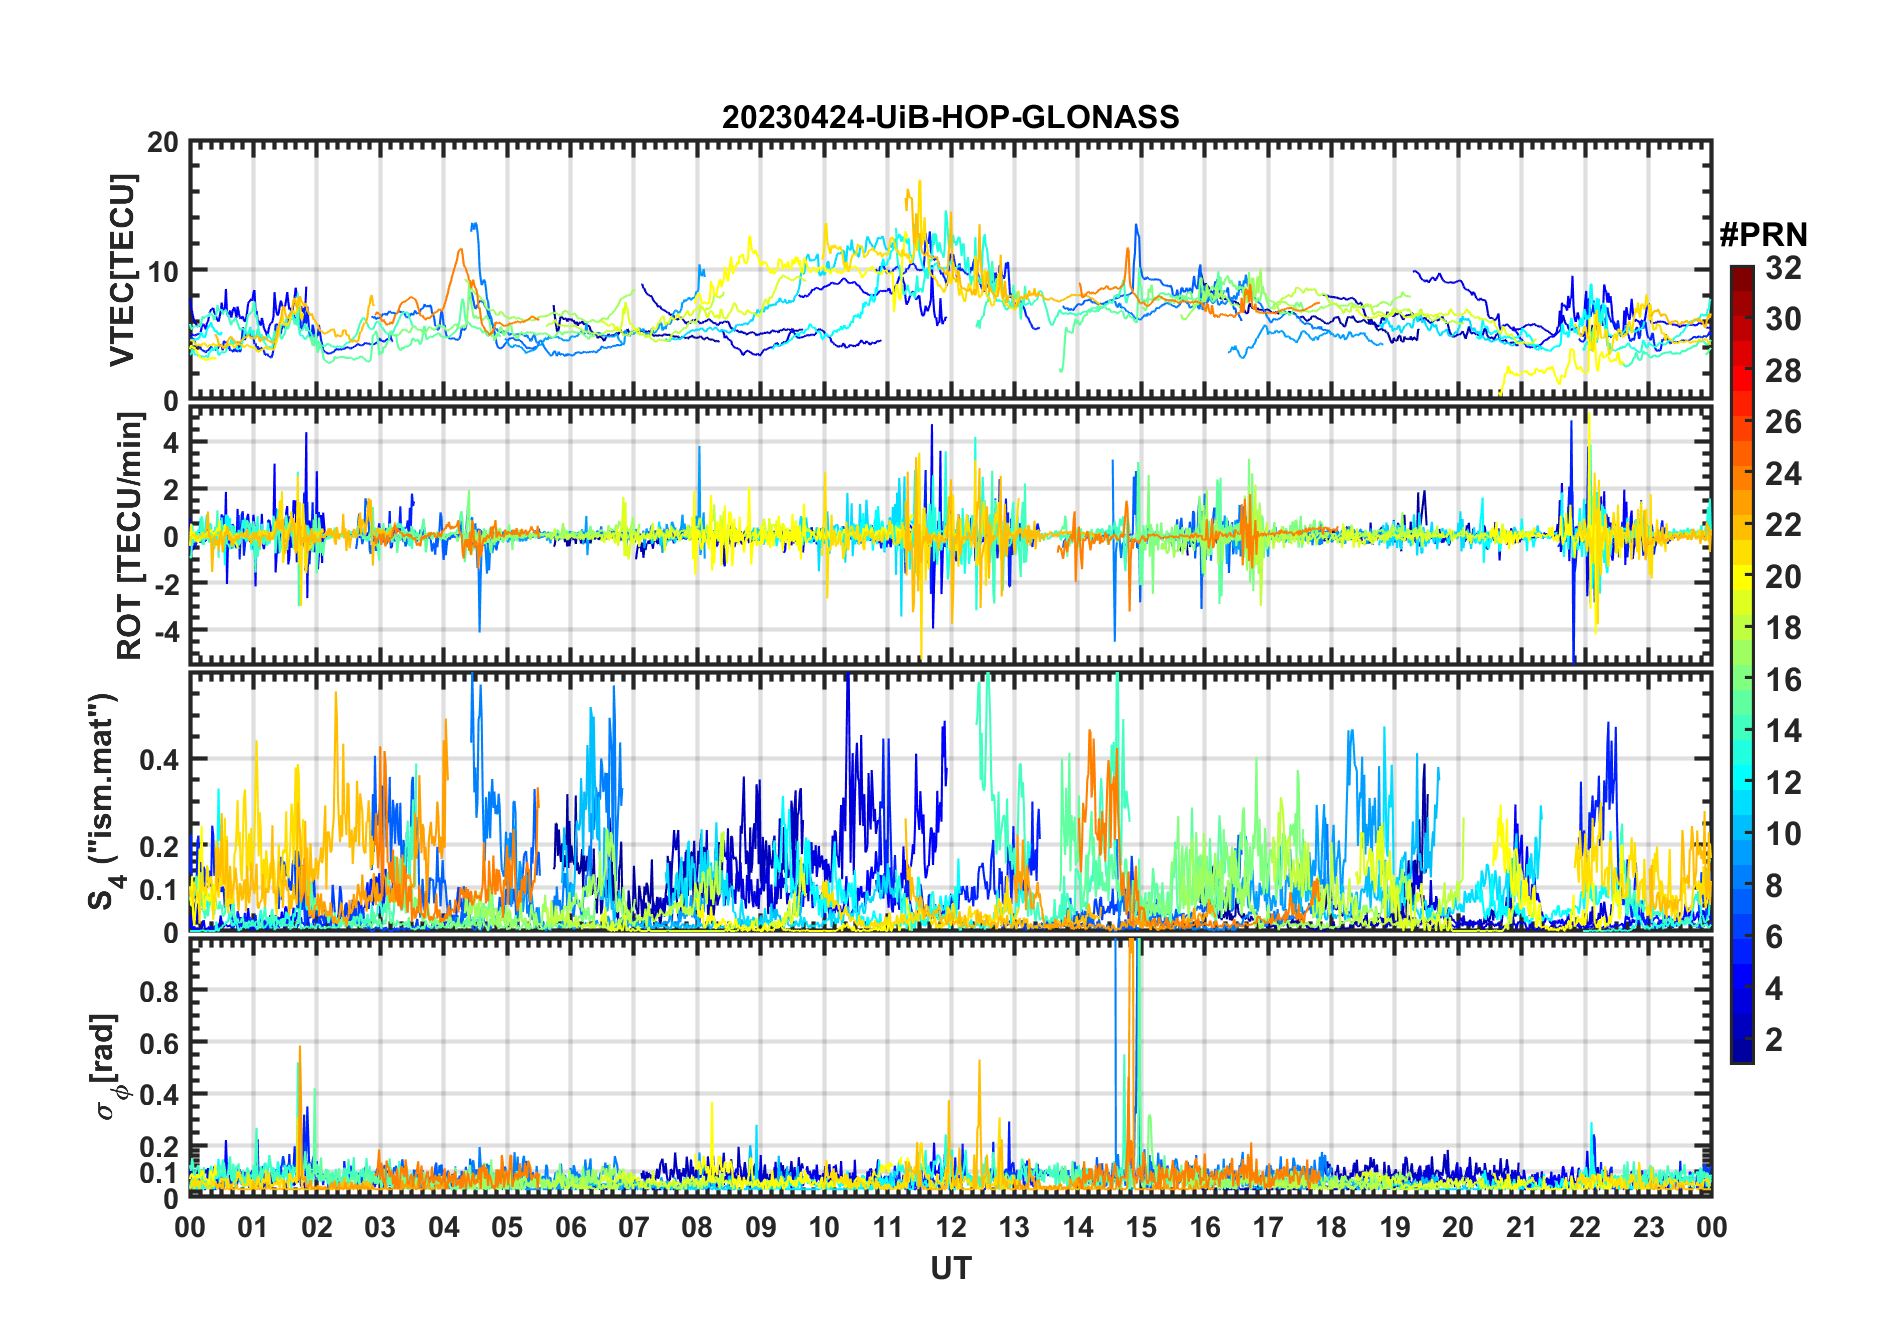Click the 03 hour tick on UT axis
The height and width of the screenshot is (1330, 1902).
tap(380, 1227)
